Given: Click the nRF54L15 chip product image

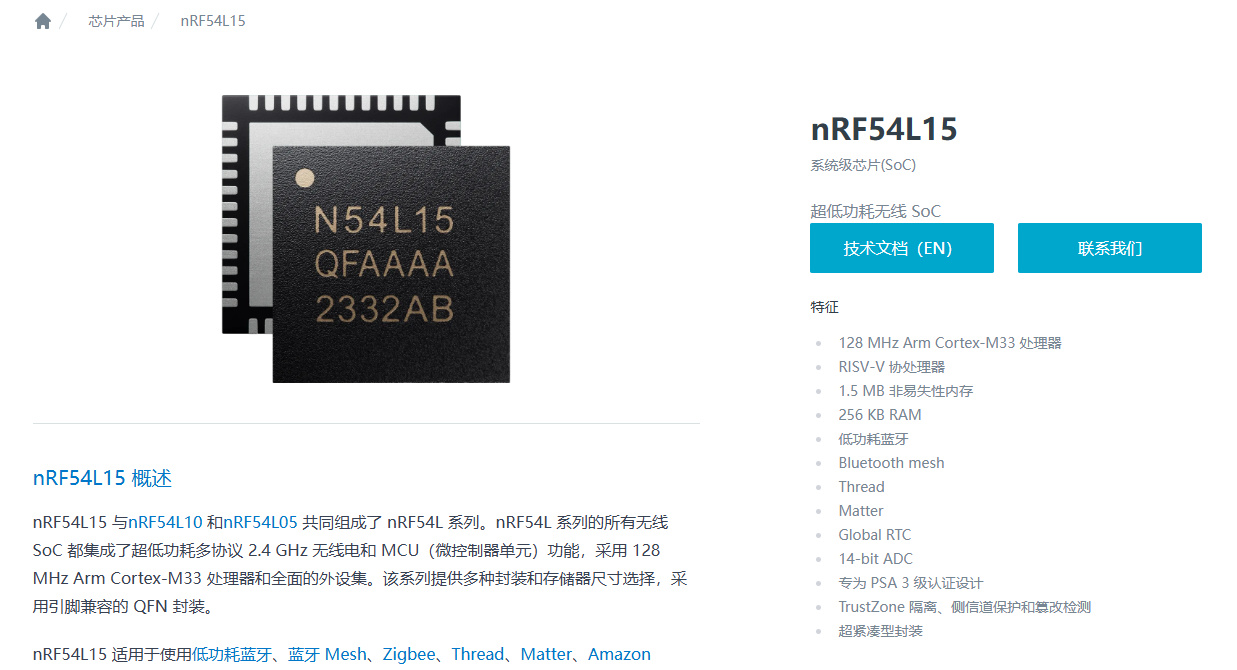Looking at the screenshot, I should click(366, 238).
